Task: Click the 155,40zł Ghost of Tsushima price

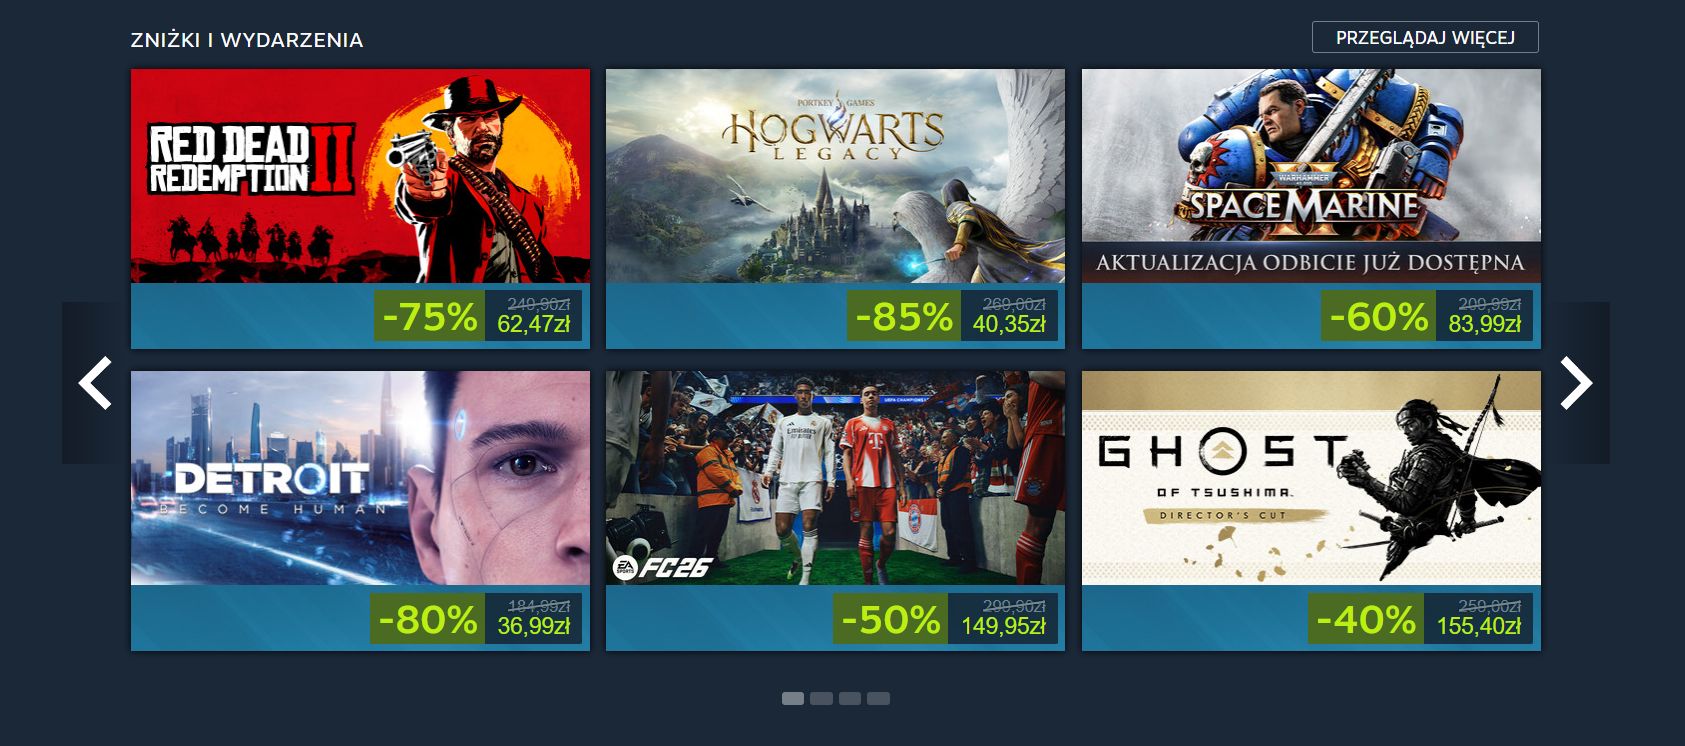Action: (1478, 626)
